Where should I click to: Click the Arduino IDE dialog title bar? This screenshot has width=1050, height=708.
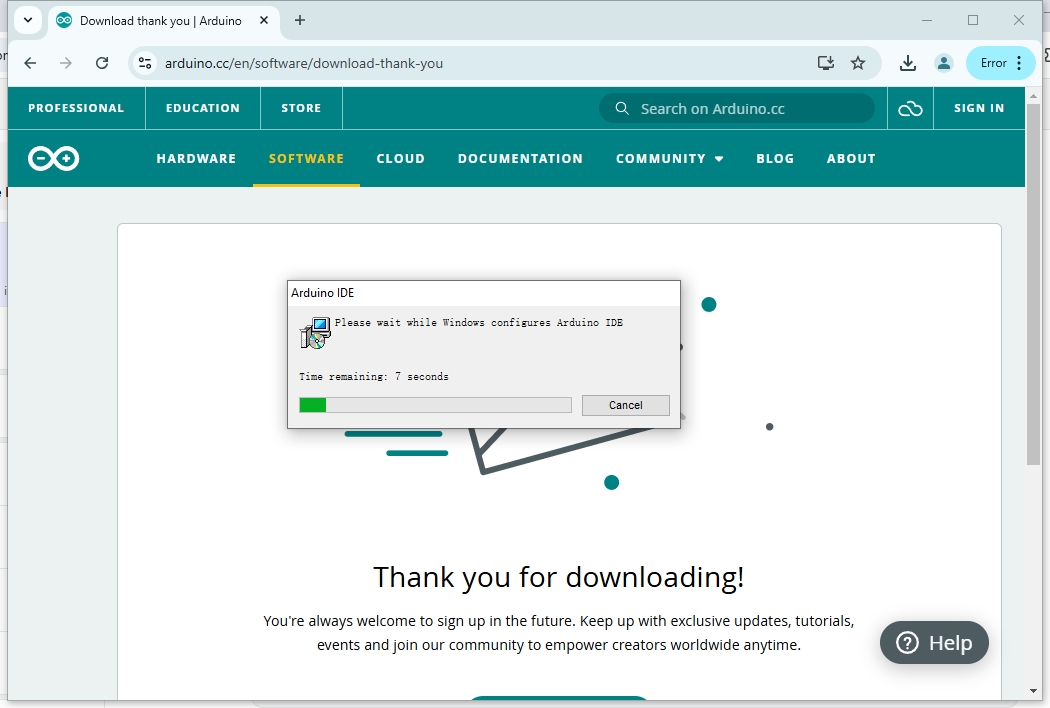coord(483,293)
